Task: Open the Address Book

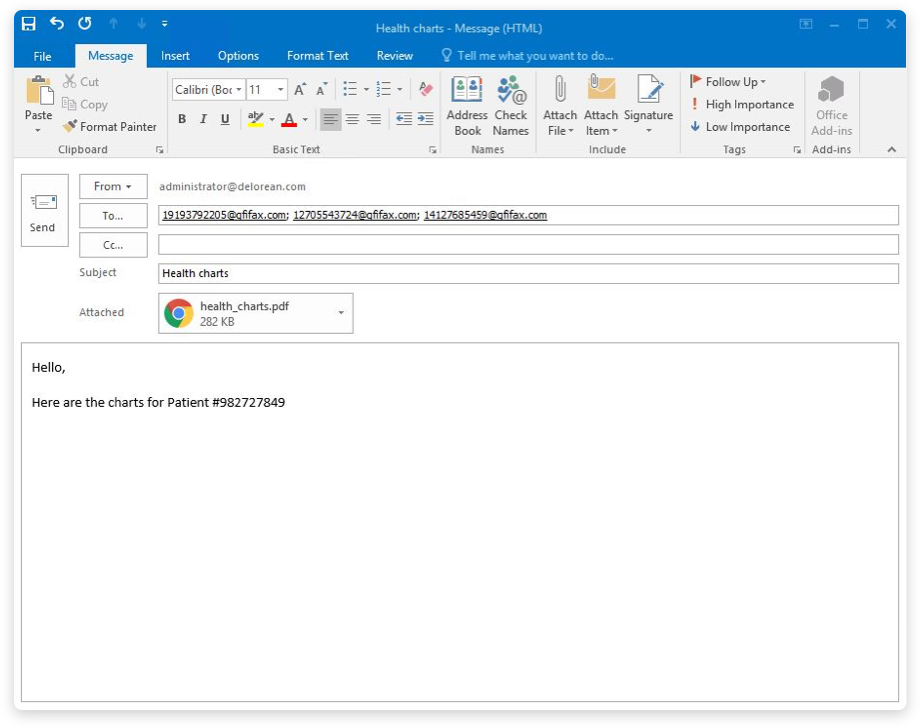Action: click(x=467, y=106)
